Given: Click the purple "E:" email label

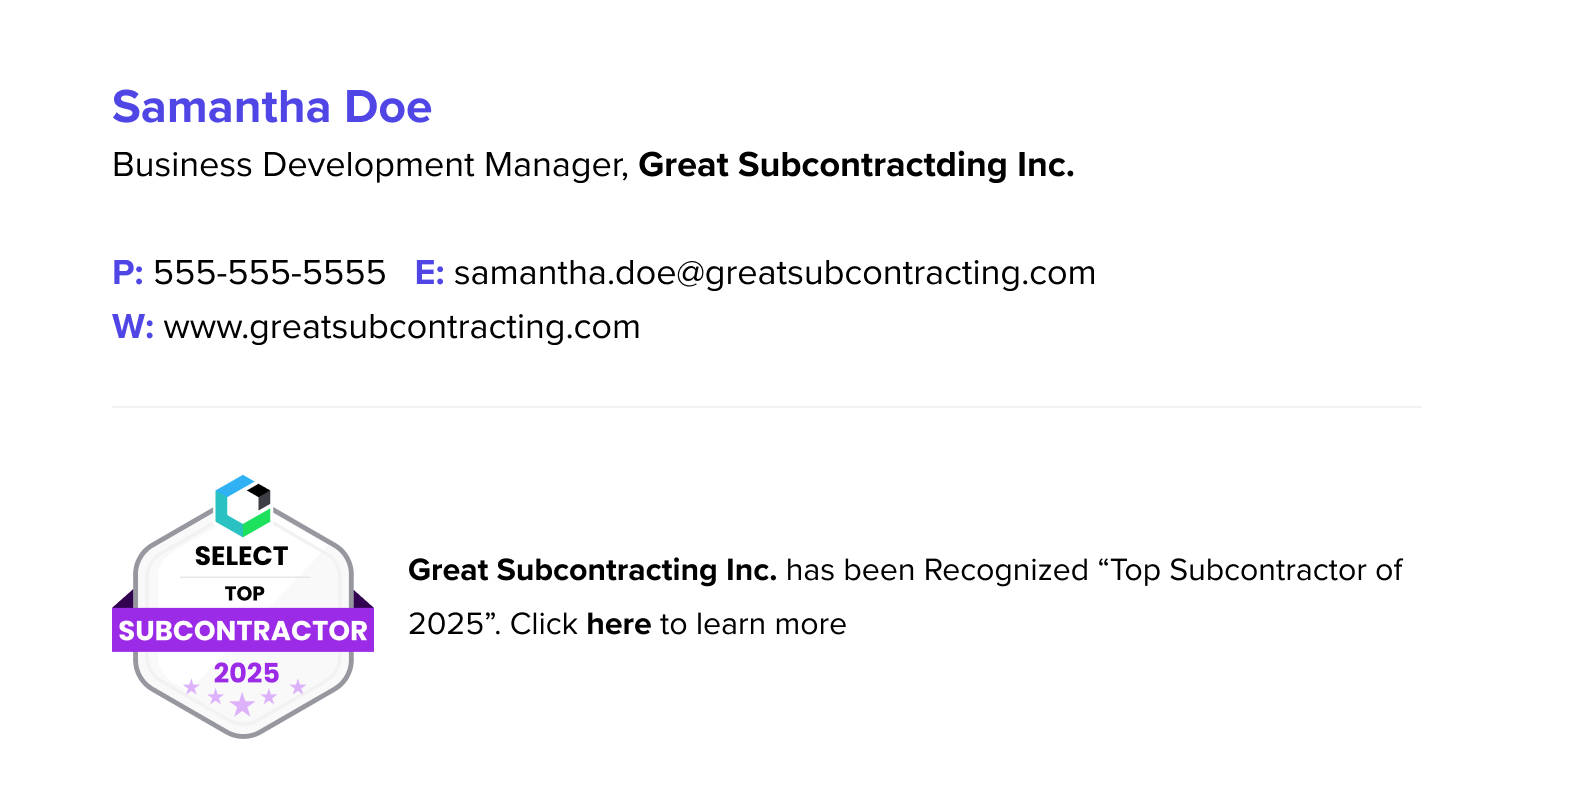Looking at the screenshot, I should click(x=429, y=273).
